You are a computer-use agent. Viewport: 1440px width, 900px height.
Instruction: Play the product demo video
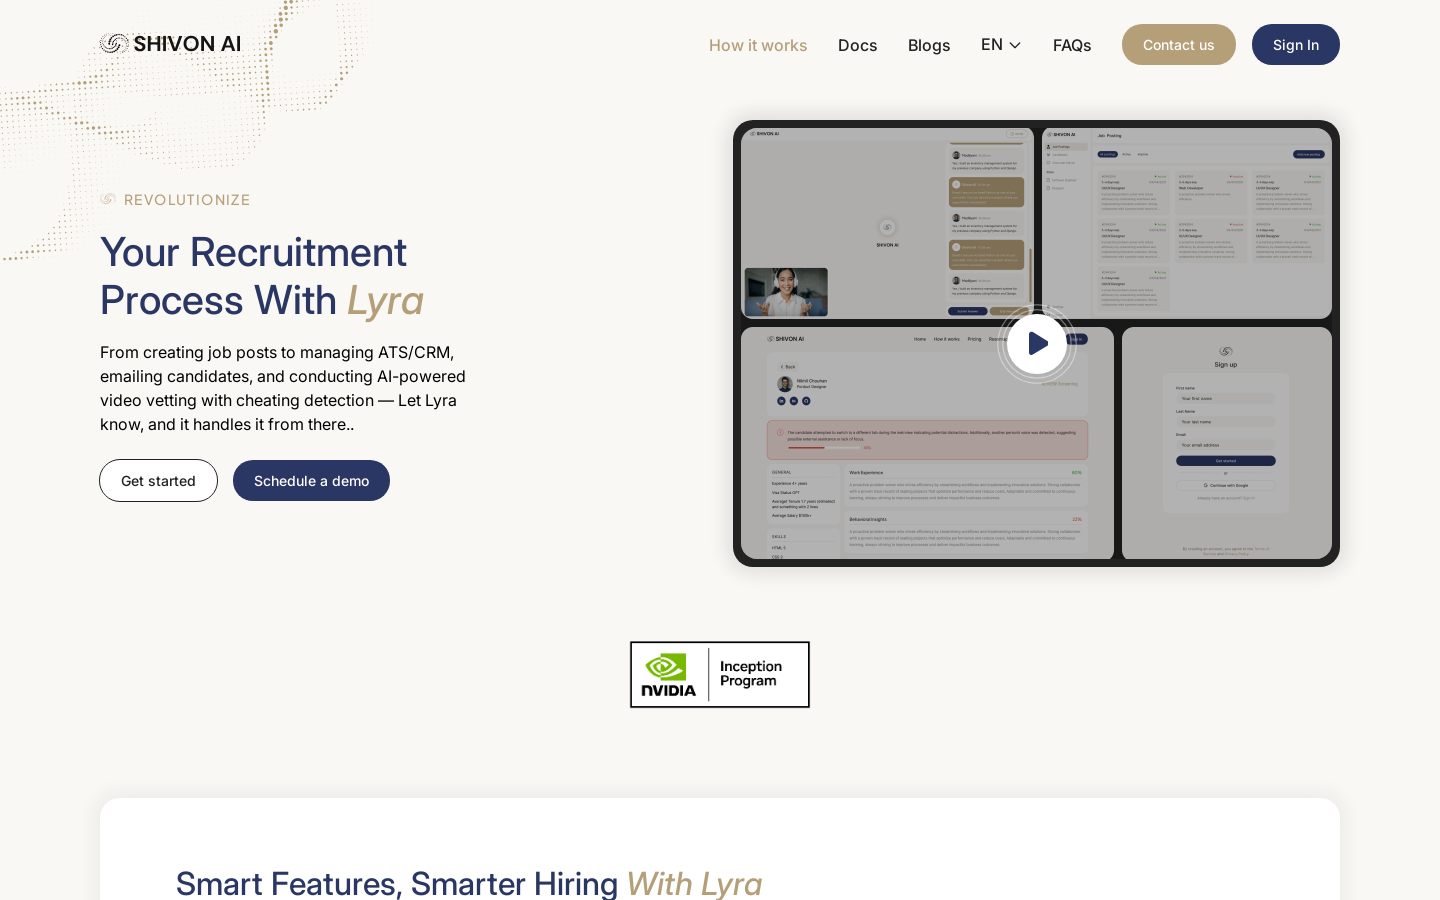click(1037, 344)
